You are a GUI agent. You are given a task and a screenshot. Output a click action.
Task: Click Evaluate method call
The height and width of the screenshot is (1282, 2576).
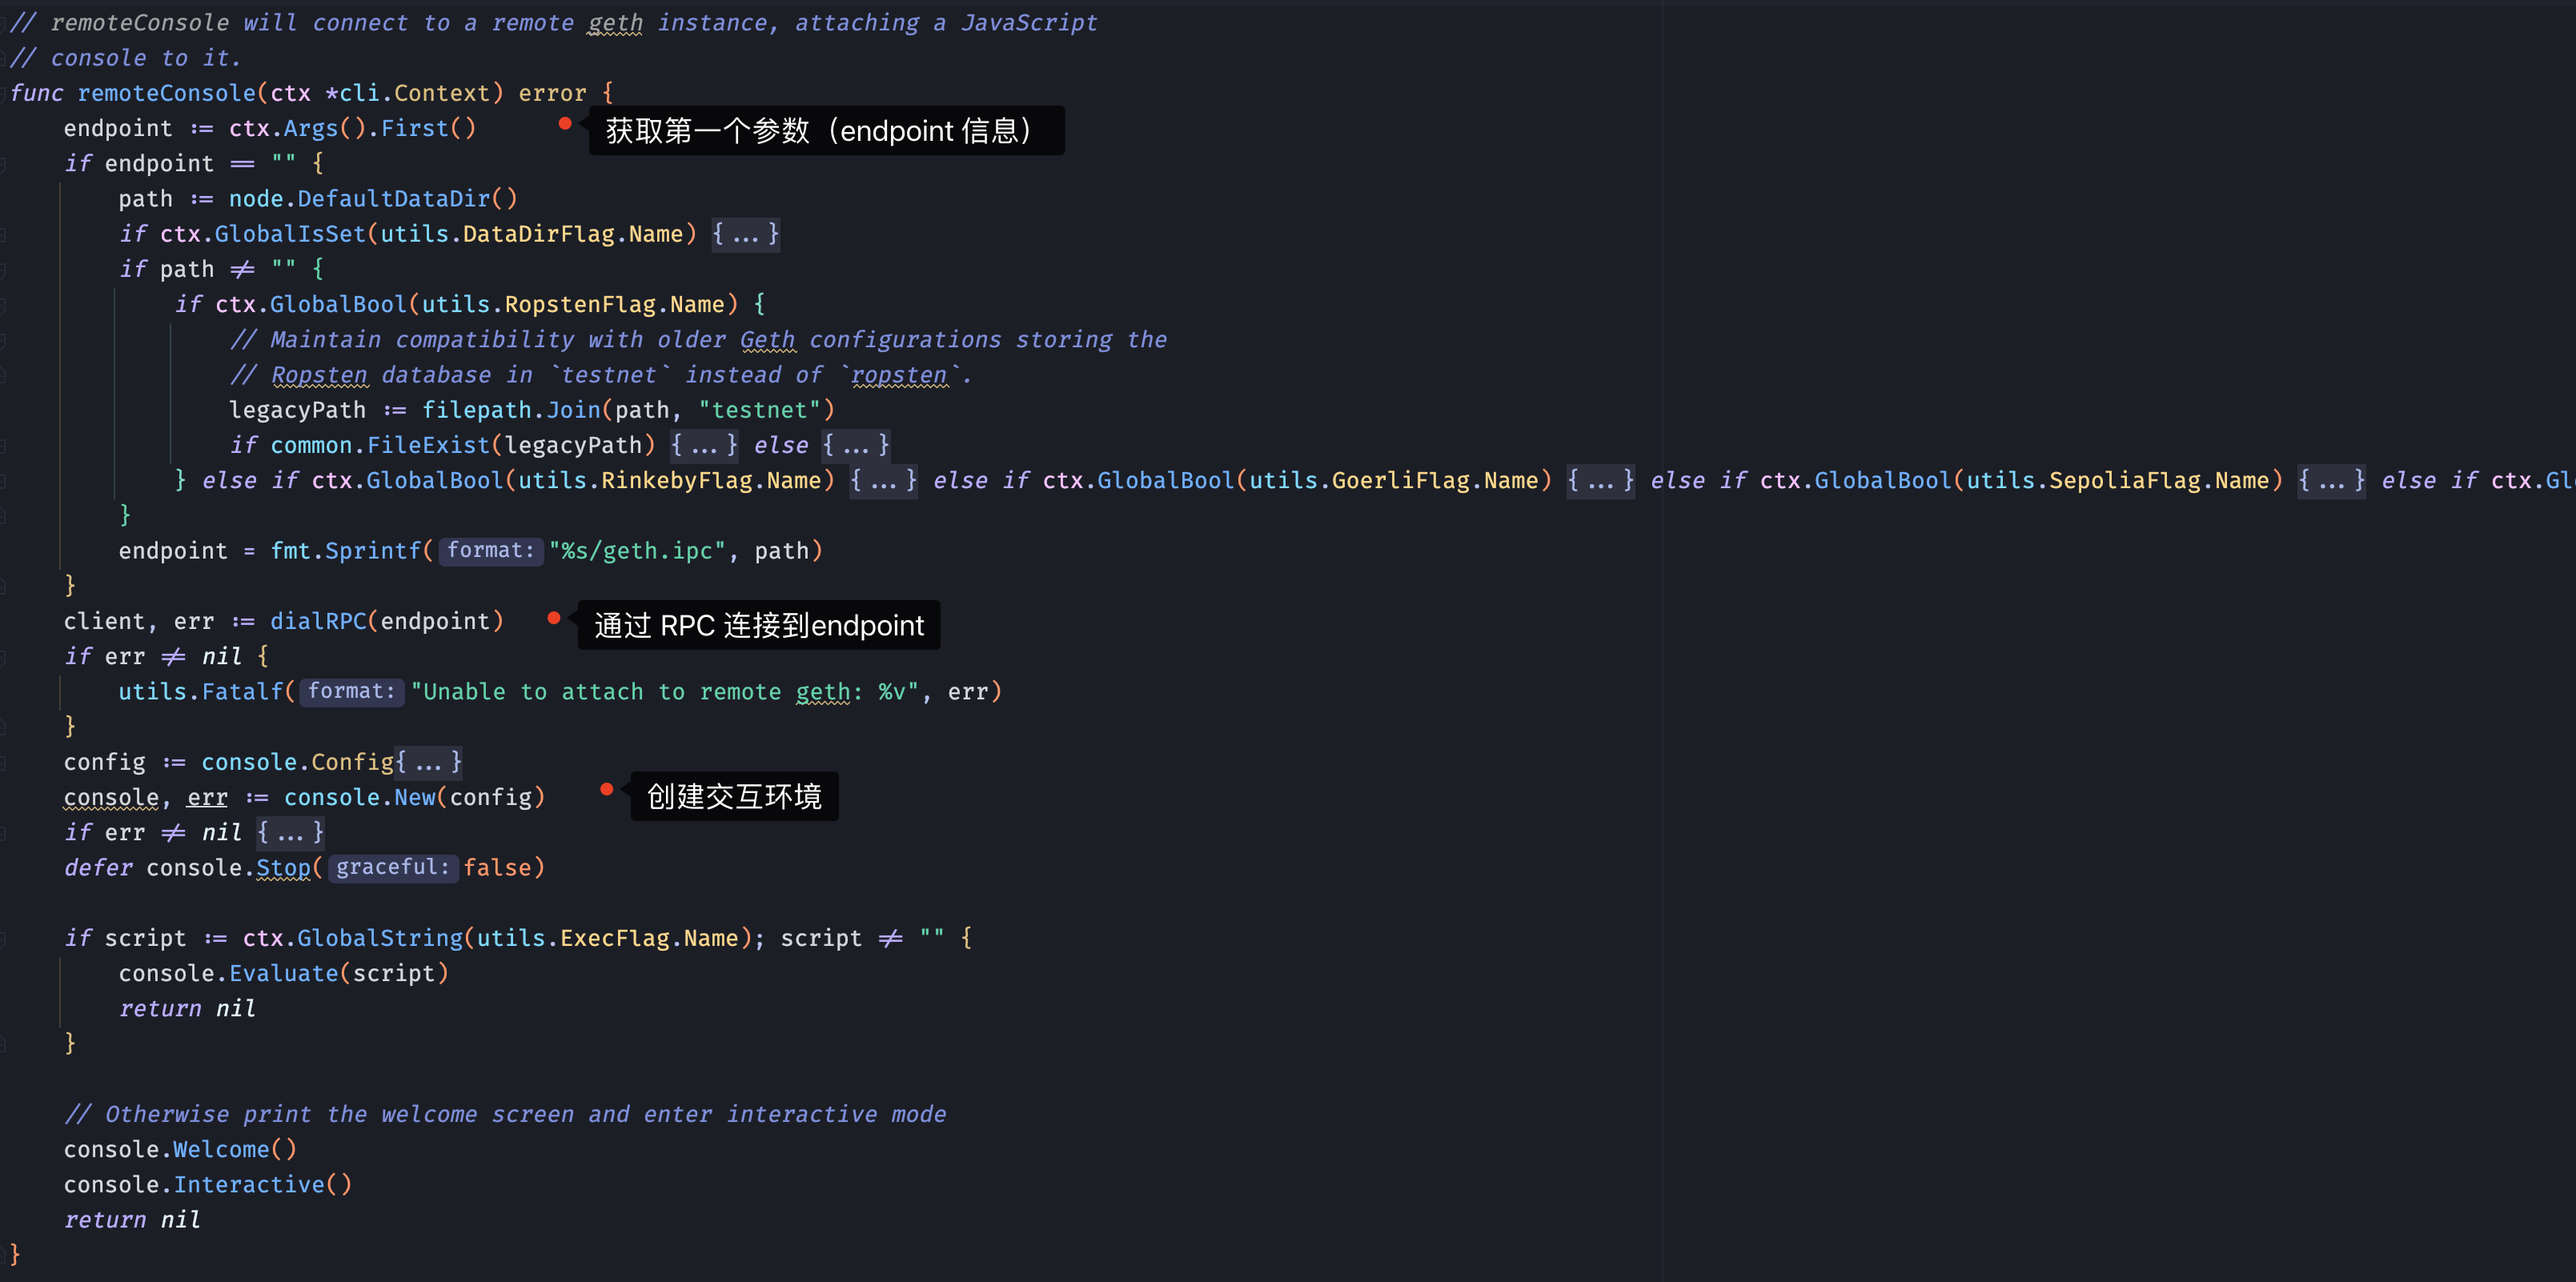(283, 974)
